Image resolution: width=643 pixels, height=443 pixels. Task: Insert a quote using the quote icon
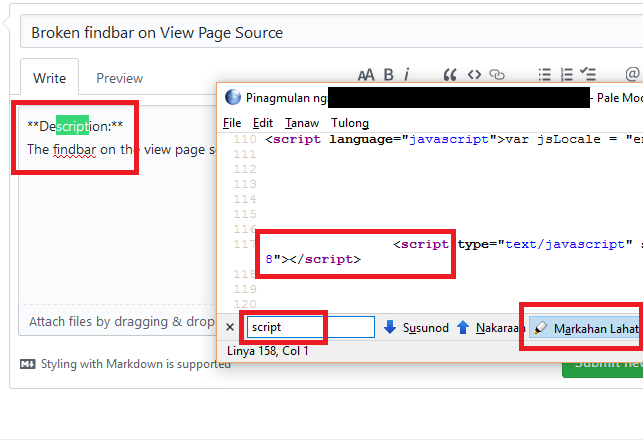point(450,75)
